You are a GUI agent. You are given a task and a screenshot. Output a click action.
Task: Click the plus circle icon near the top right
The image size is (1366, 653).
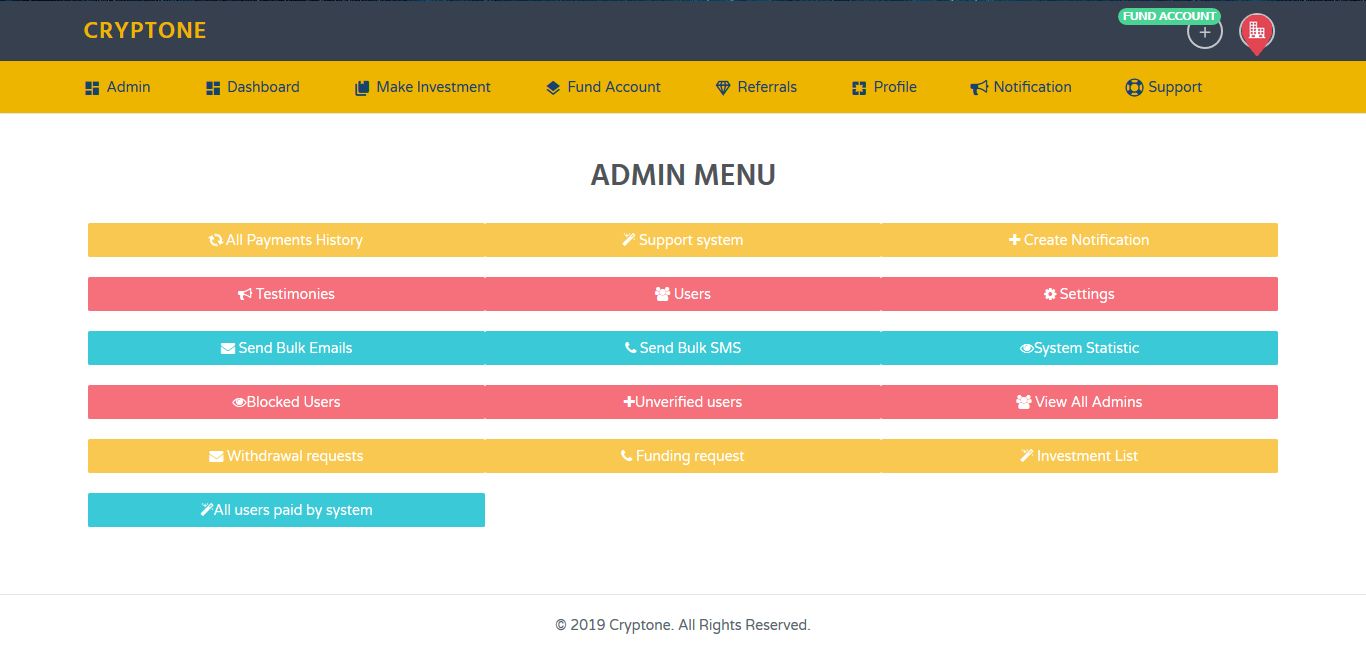pos(1204,32)
